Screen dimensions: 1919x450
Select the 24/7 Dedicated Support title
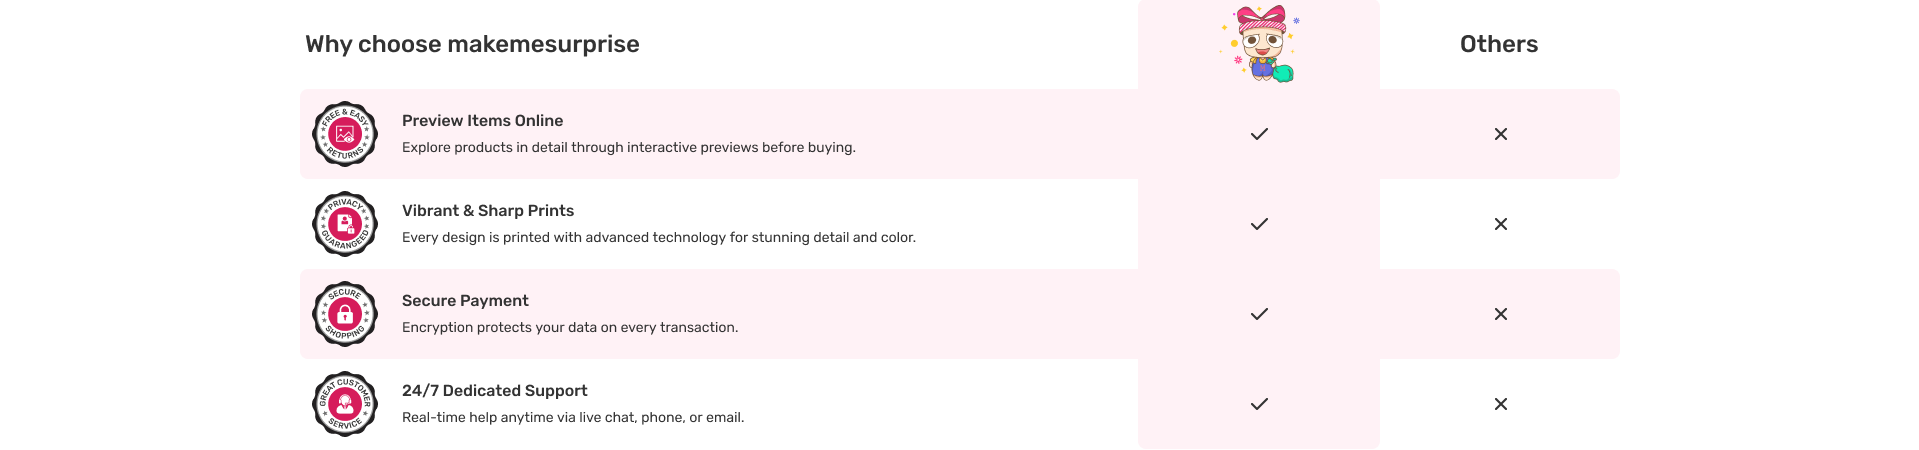(494, 391)
